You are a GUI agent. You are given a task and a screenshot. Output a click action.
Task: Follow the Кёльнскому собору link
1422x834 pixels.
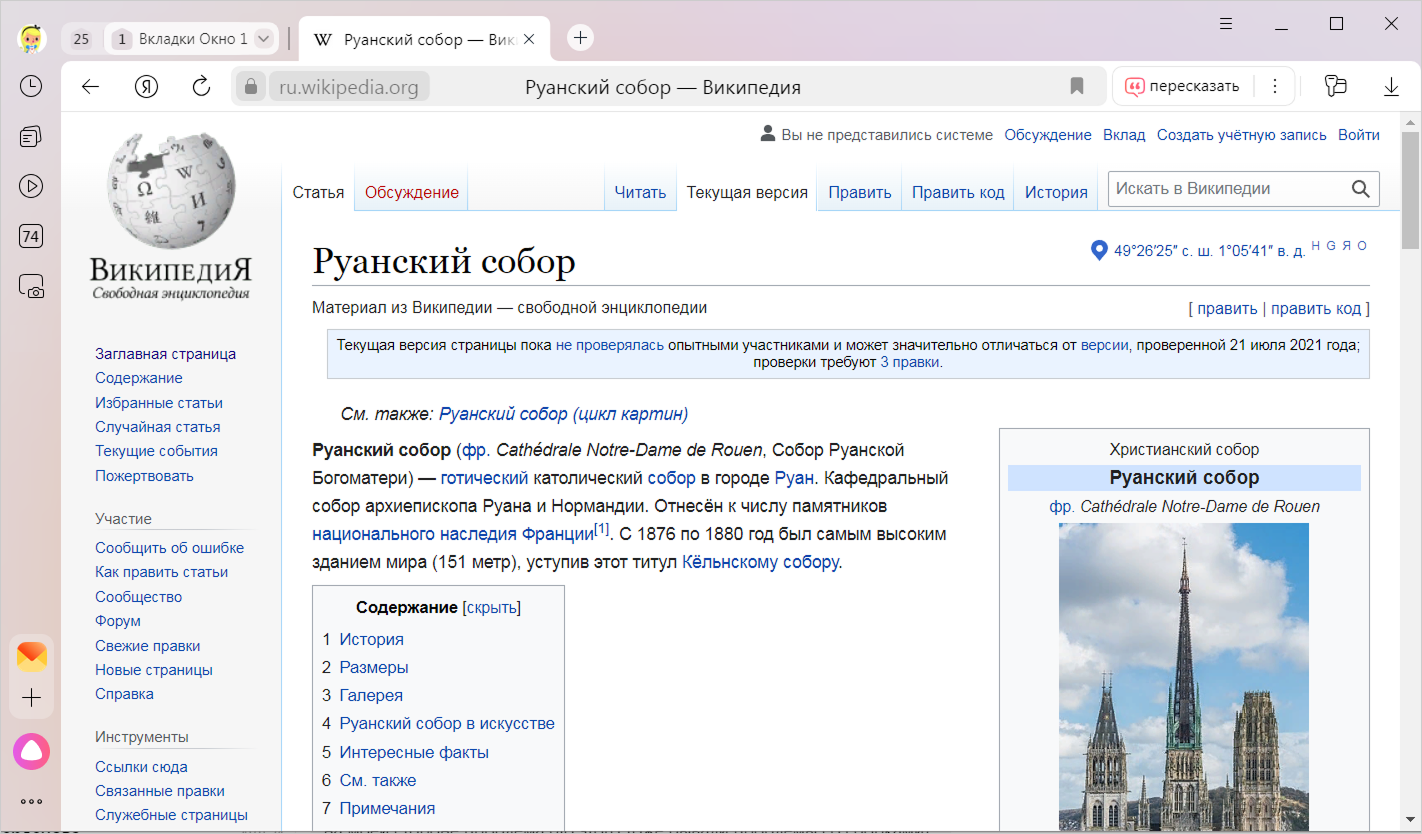[759, 562]
